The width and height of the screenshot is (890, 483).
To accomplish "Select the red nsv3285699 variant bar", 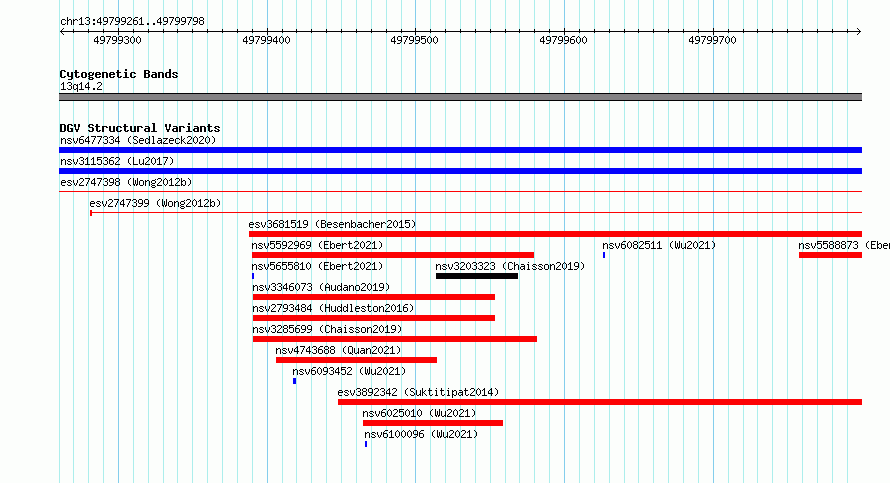I will coord(394,339).
